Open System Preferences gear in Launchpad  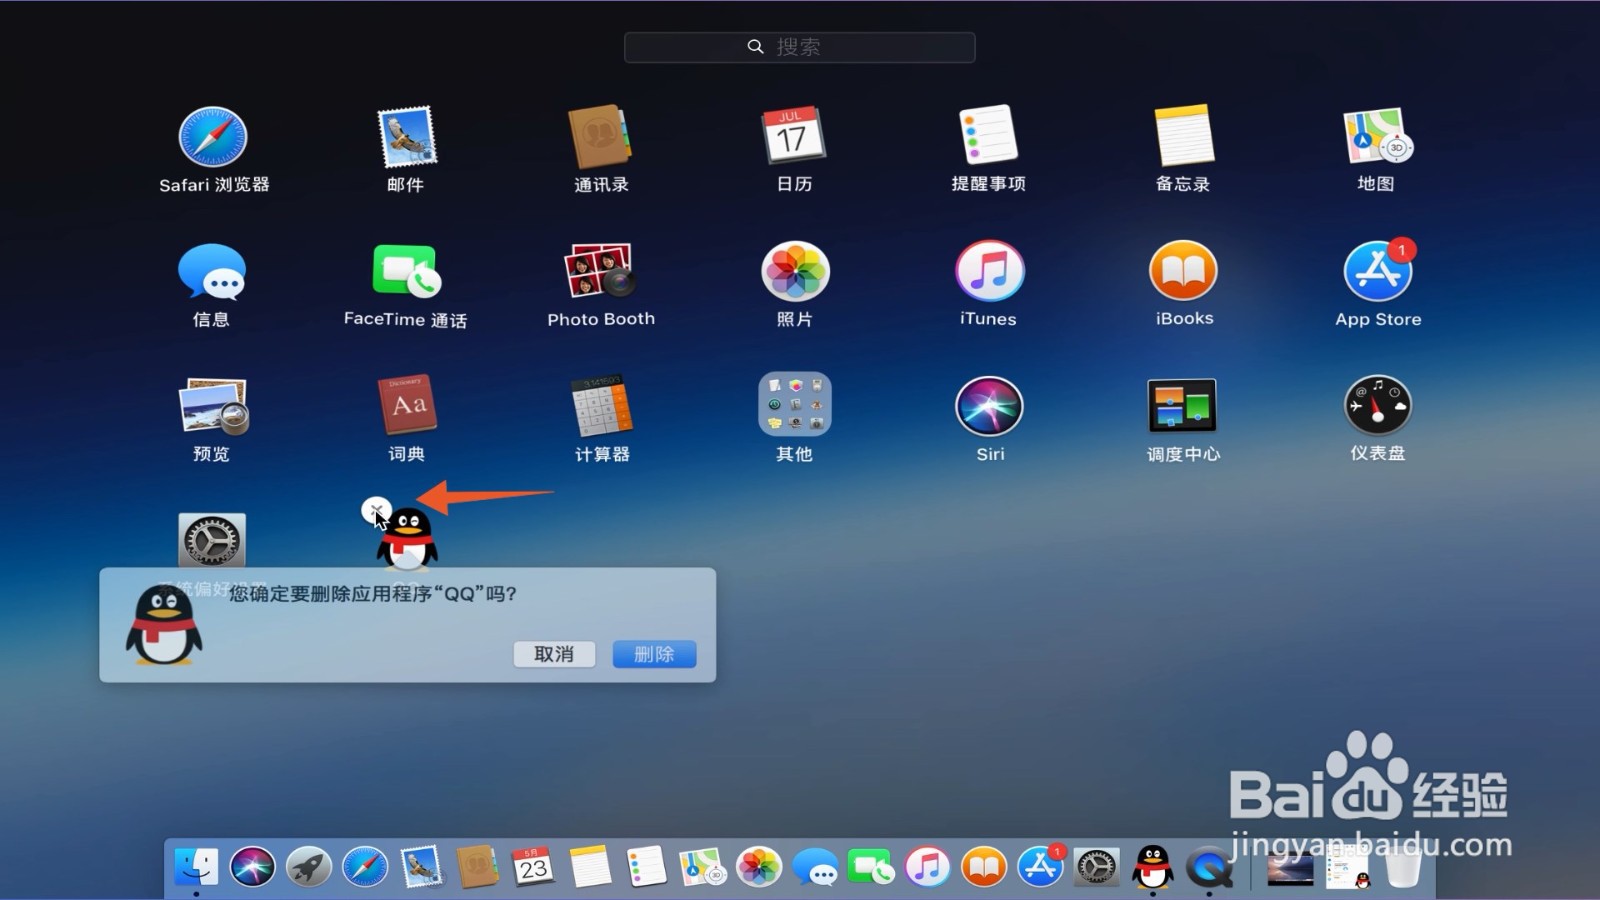tap(212, 541)
